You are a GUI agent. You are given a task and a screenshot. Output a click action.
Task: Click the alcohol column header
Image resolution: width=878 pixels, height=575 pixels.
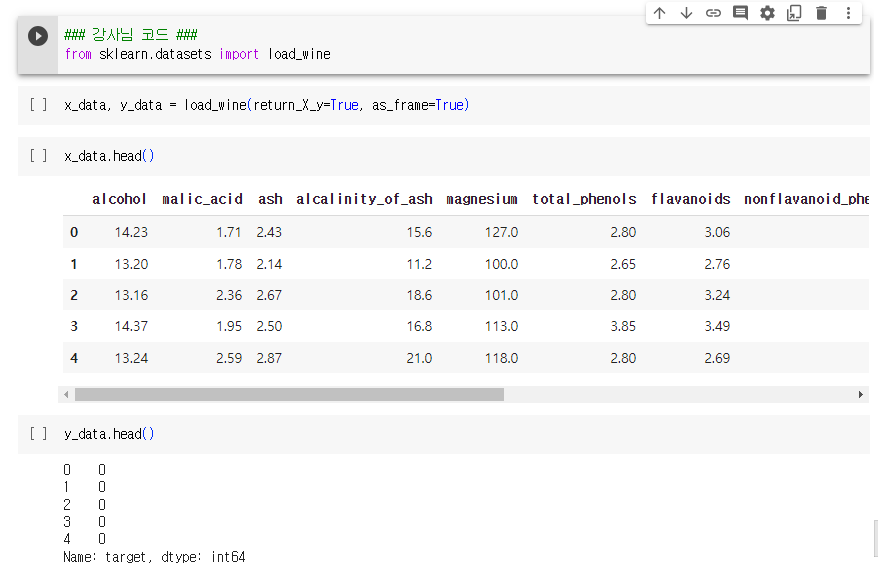[119, 199]
